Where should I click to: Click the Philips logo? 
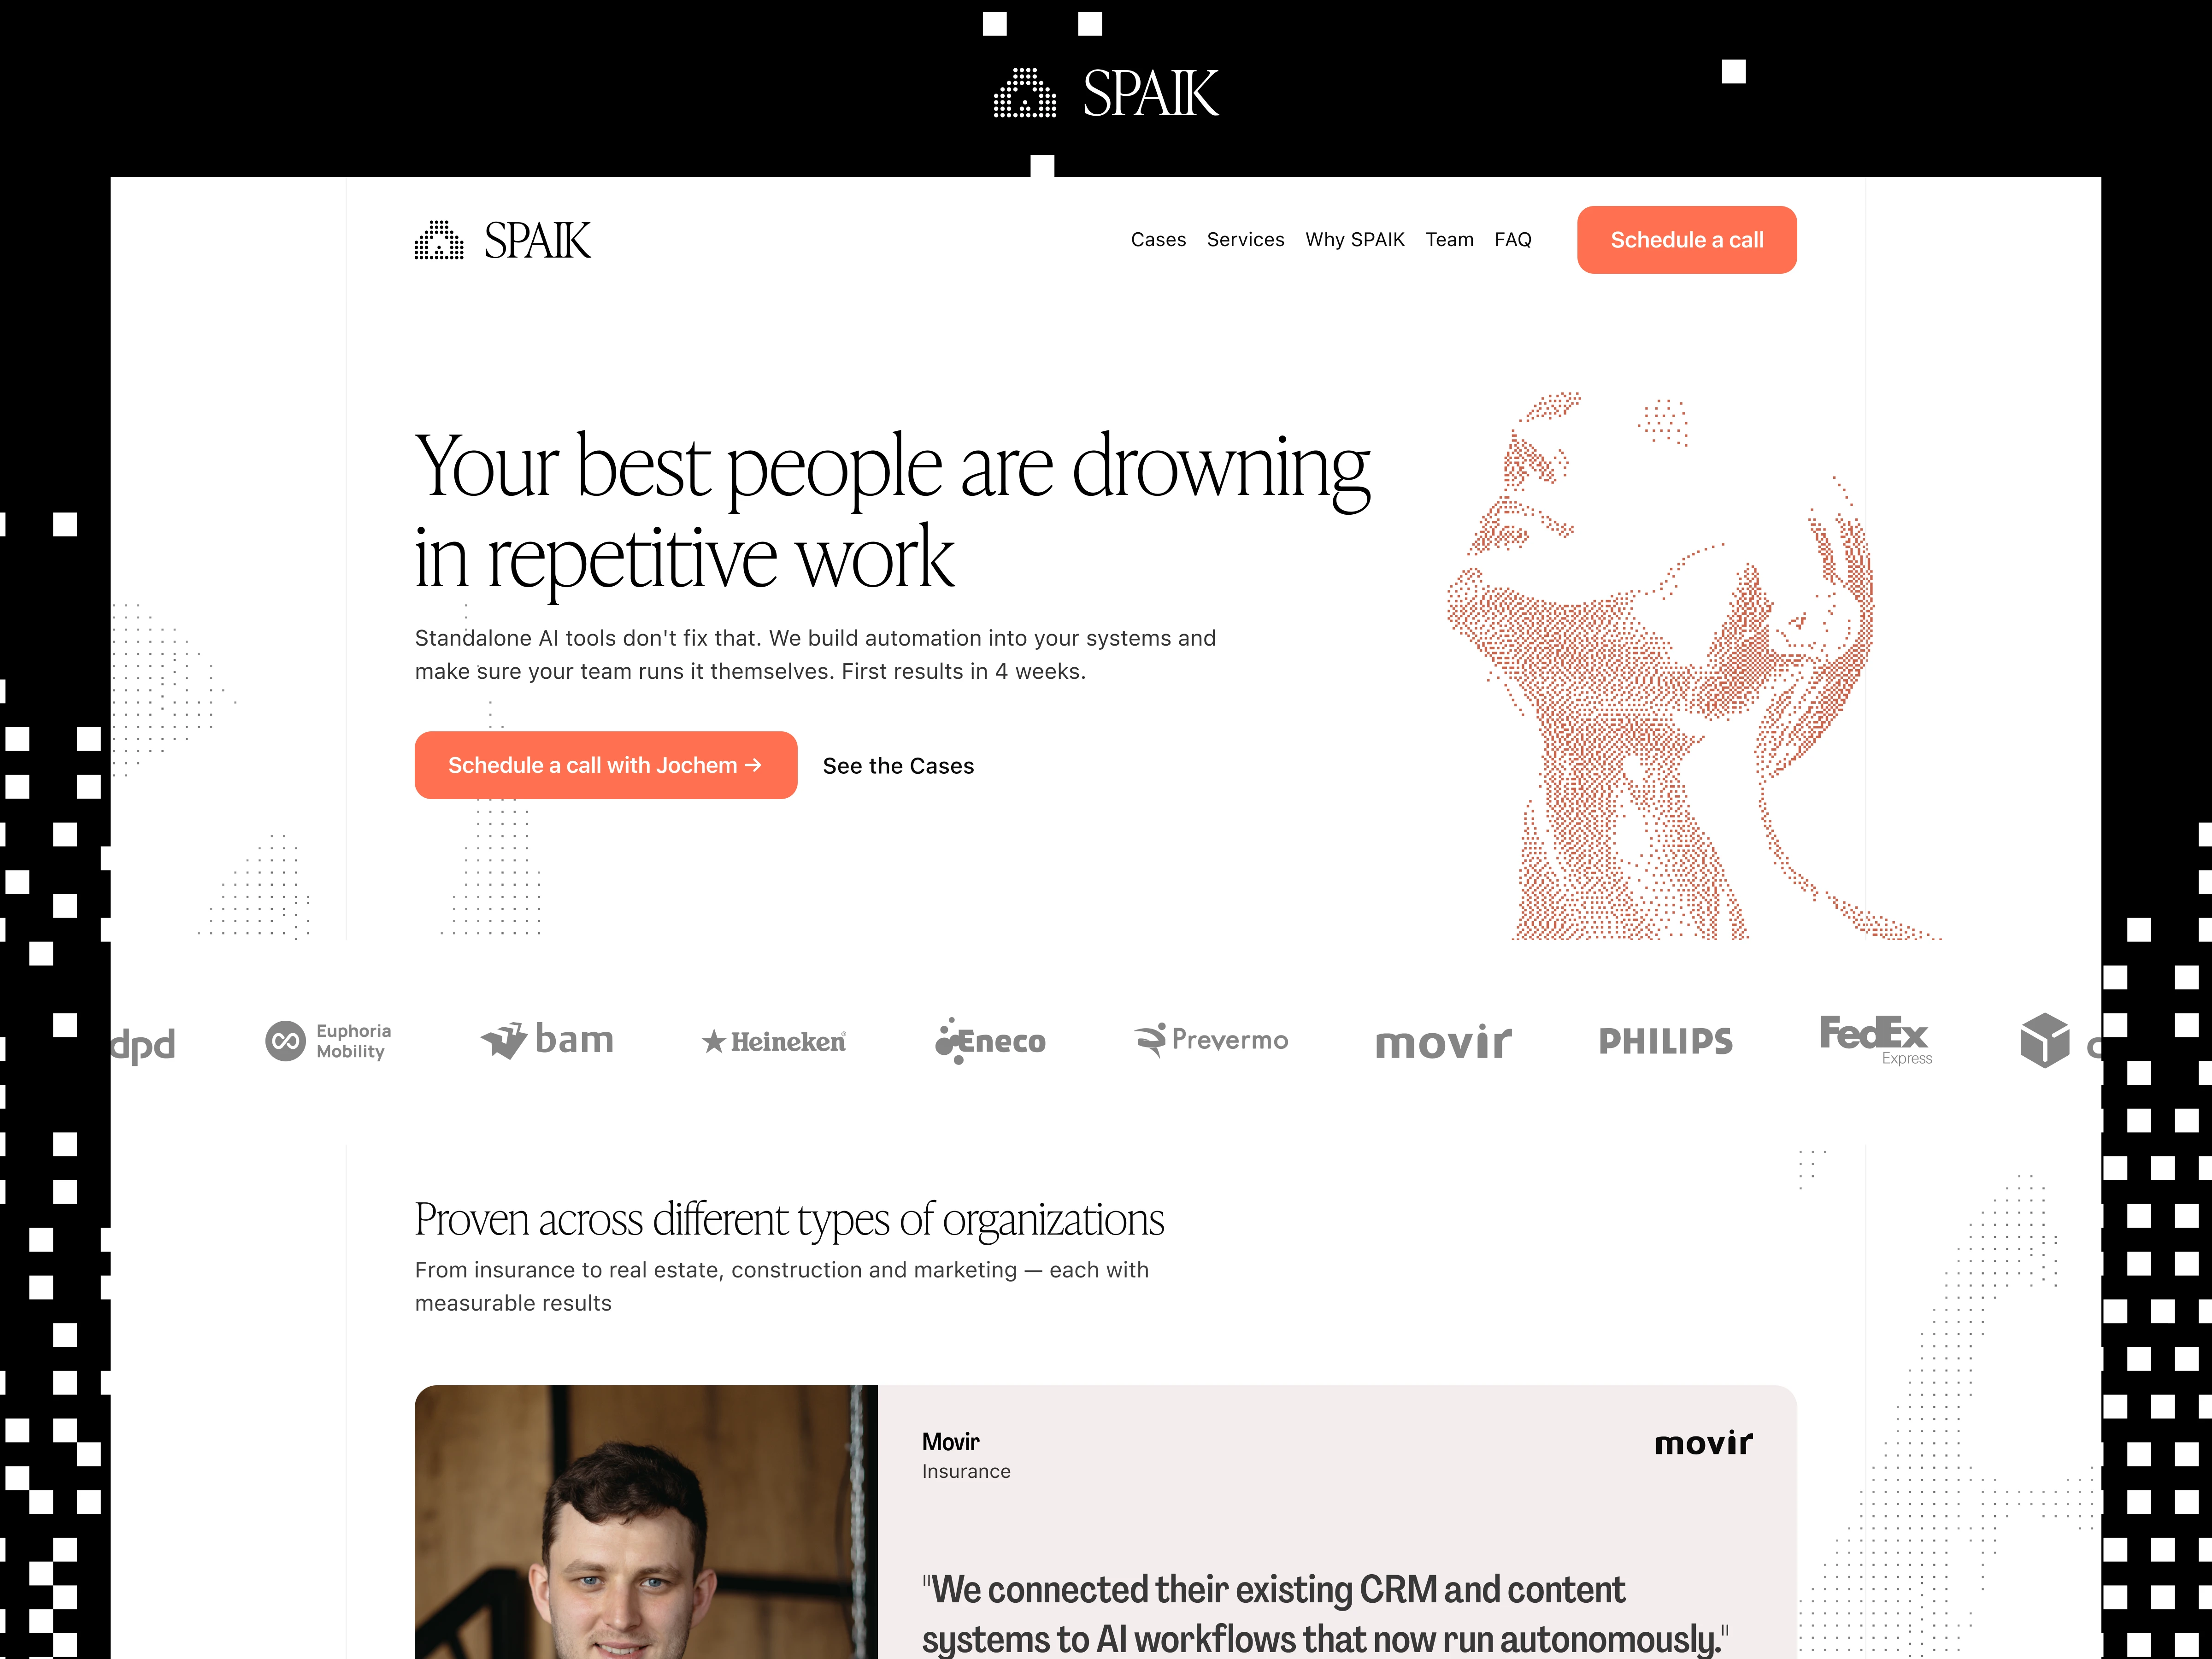tap(1665, 1041)
